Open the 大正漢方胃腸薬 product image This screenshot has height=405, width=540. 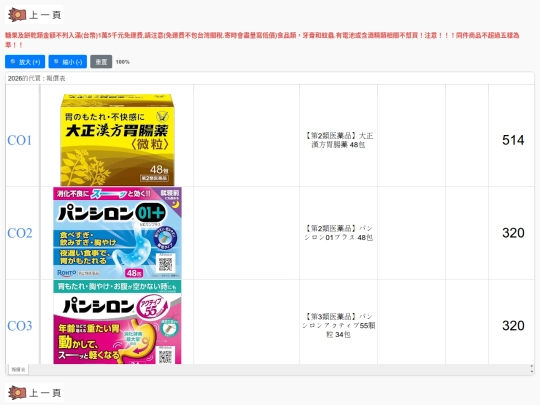(x=117, y=140)
